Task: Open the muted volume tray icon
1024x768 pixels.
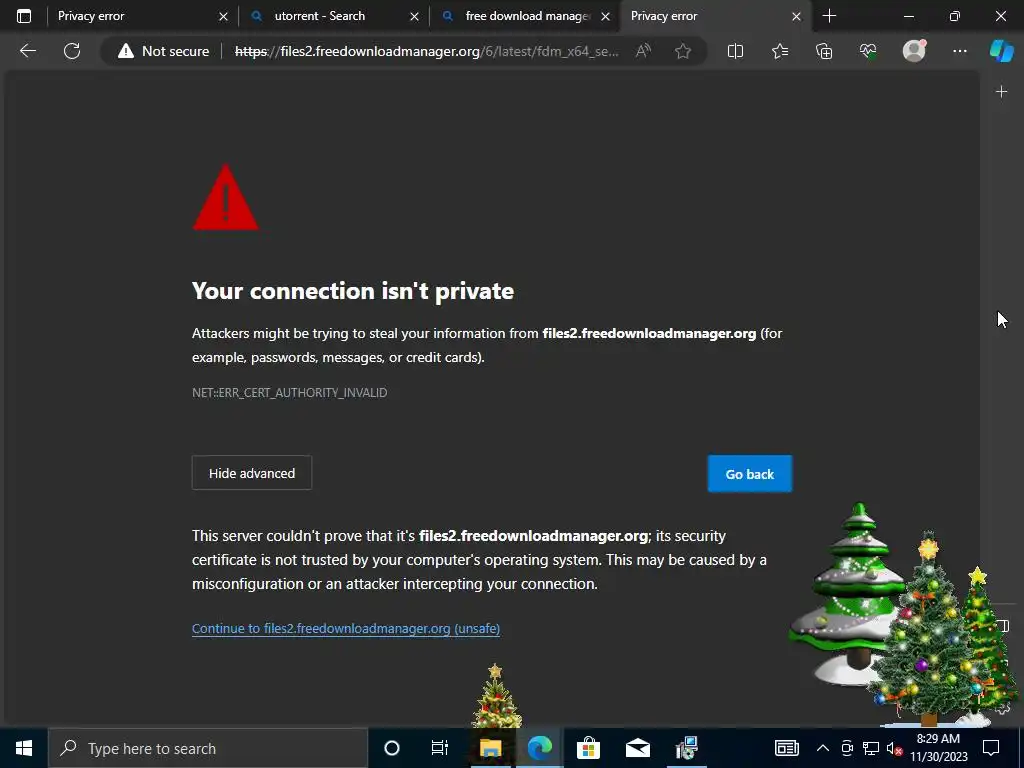Action: pyautogui.click(x=894, y=749)
